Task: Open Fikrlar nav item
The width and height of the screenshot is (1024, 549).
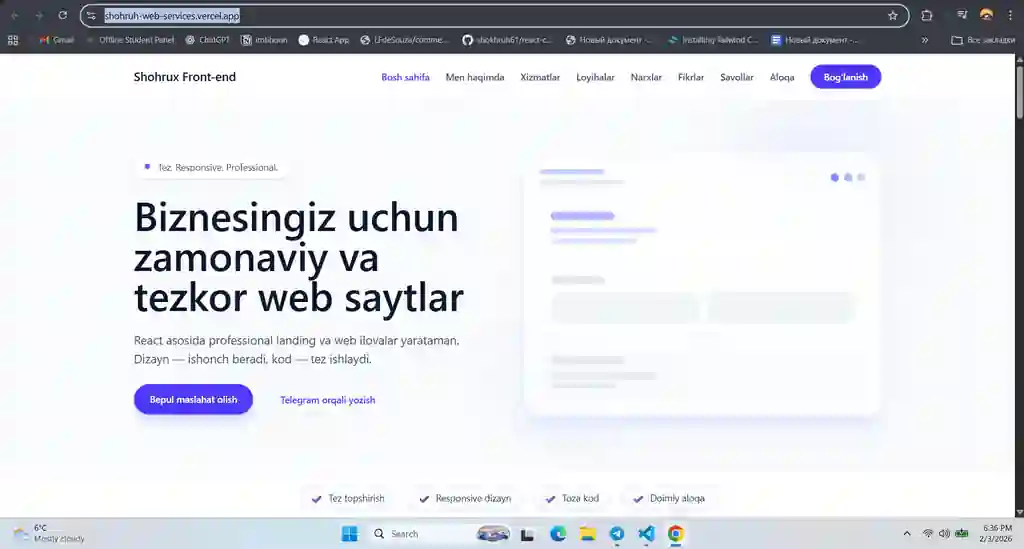Action: (691, 77)
